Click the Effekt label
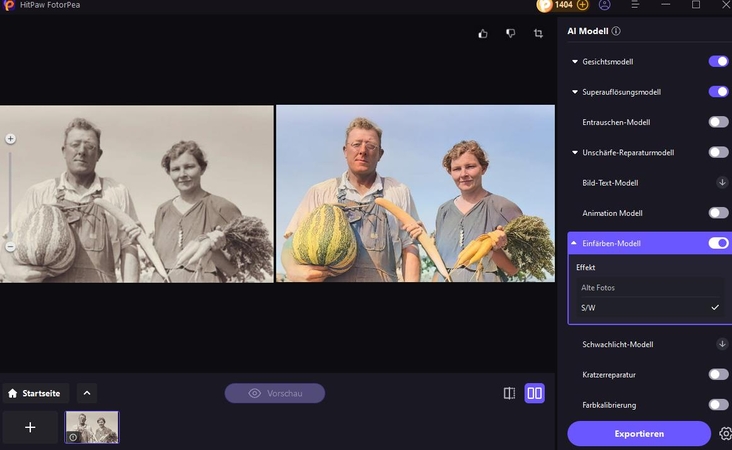Image resolution: width=732 pixels, height=450 pixels. tap(585, 267)
